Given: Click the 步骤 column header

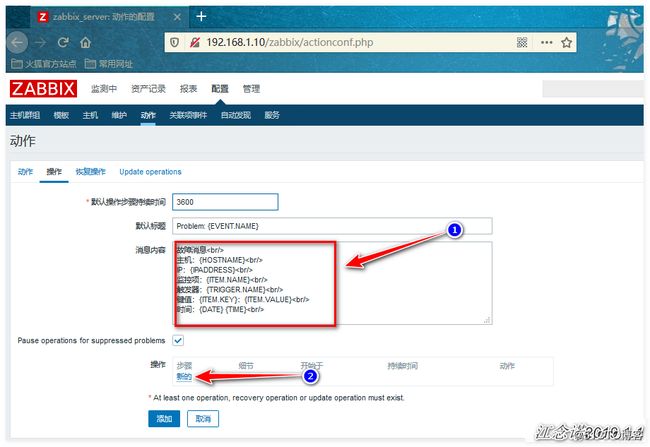Looking at the screenshot, I should coord(184,366).
